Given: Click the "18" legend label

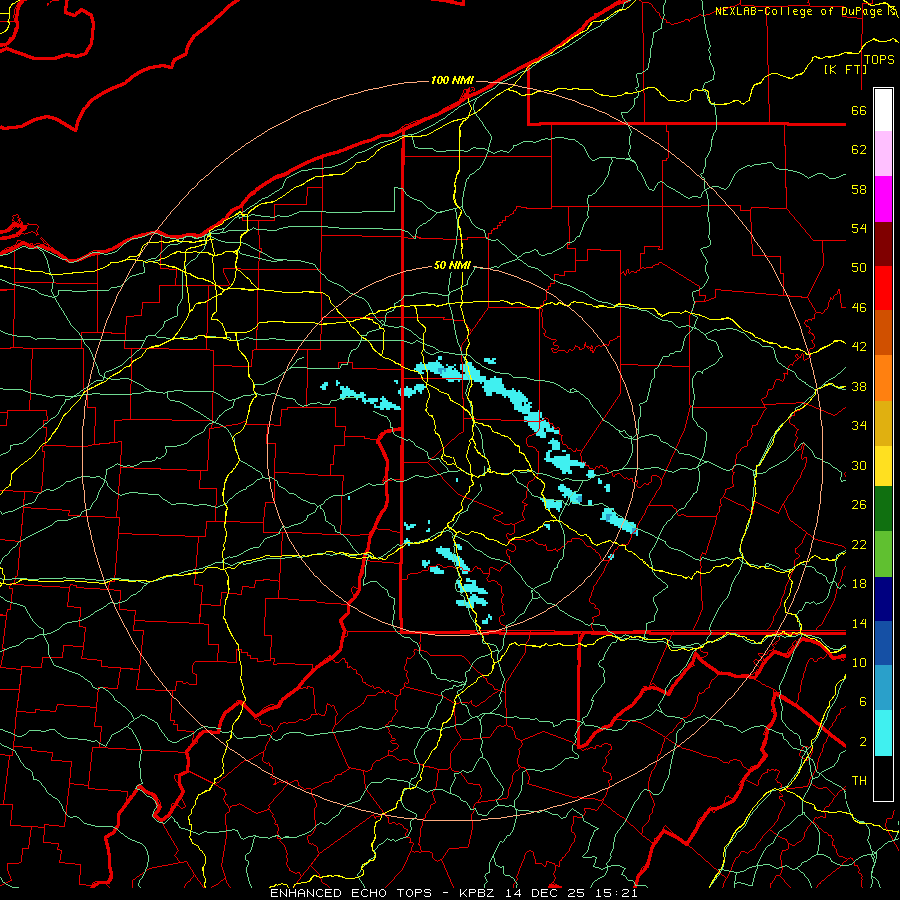Looking at the screenshot, I should click(x=859, y=584).
